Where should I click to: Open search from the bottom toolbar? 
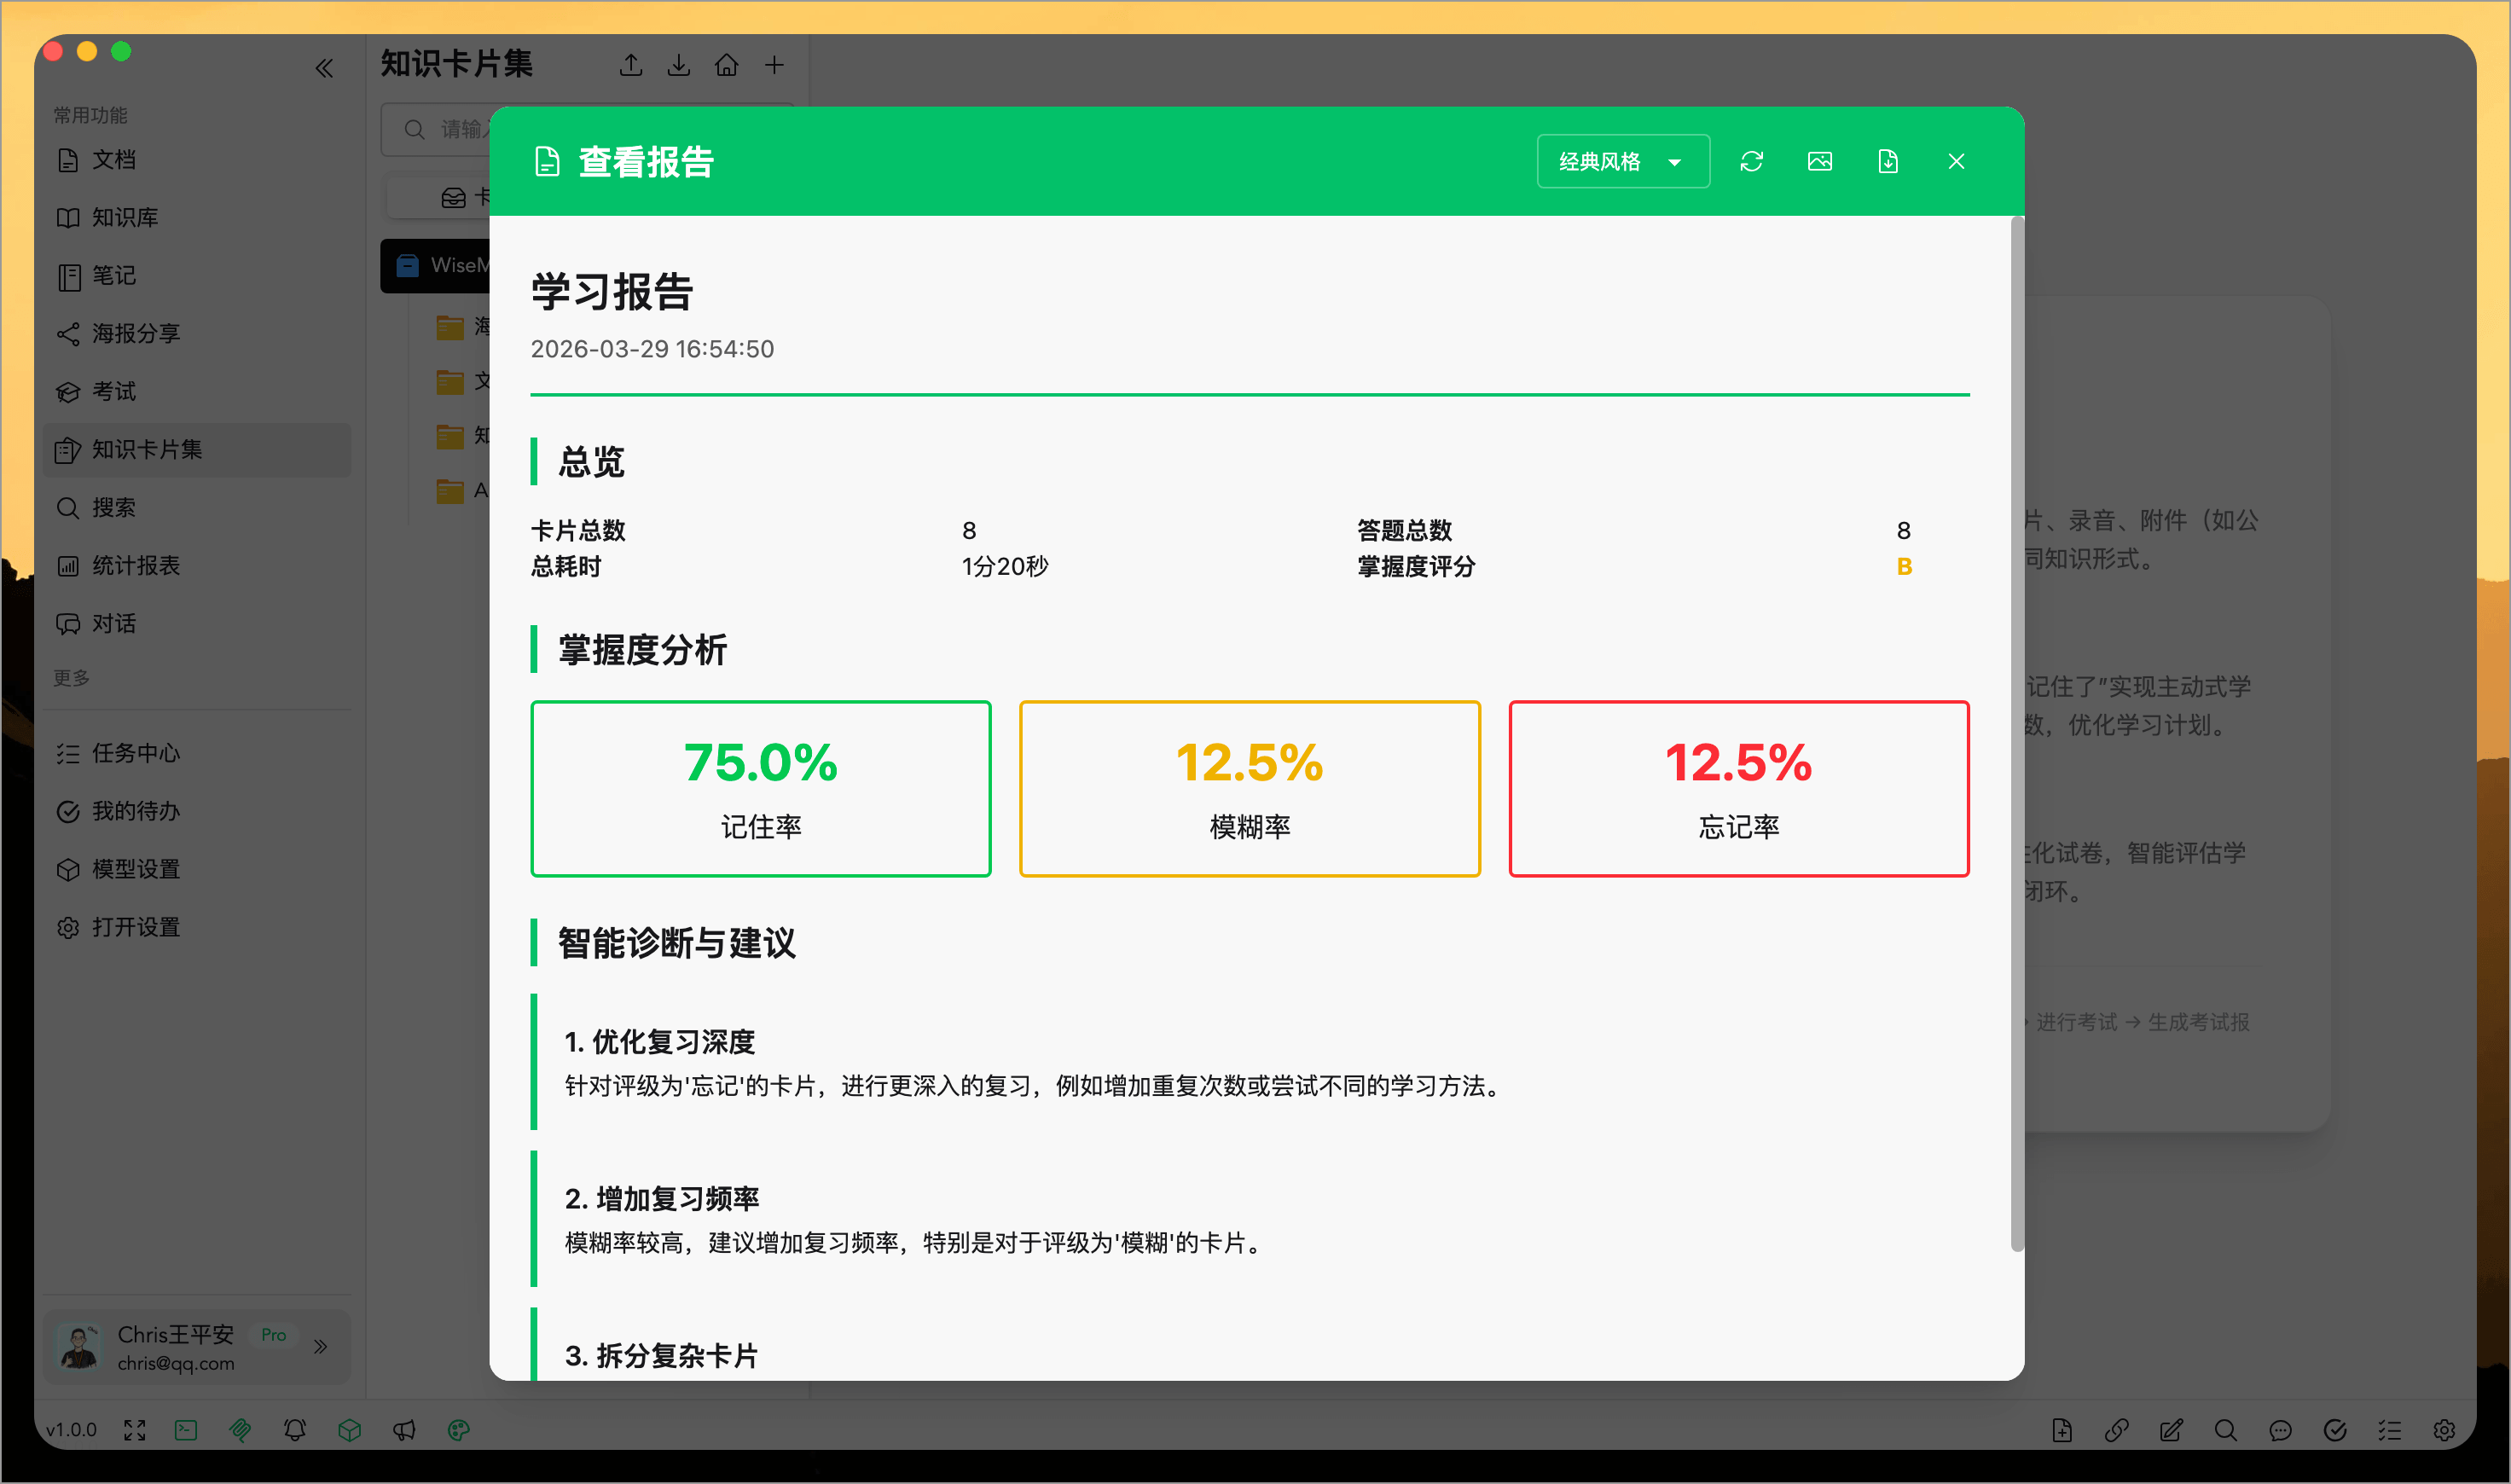point(2225,1430)
